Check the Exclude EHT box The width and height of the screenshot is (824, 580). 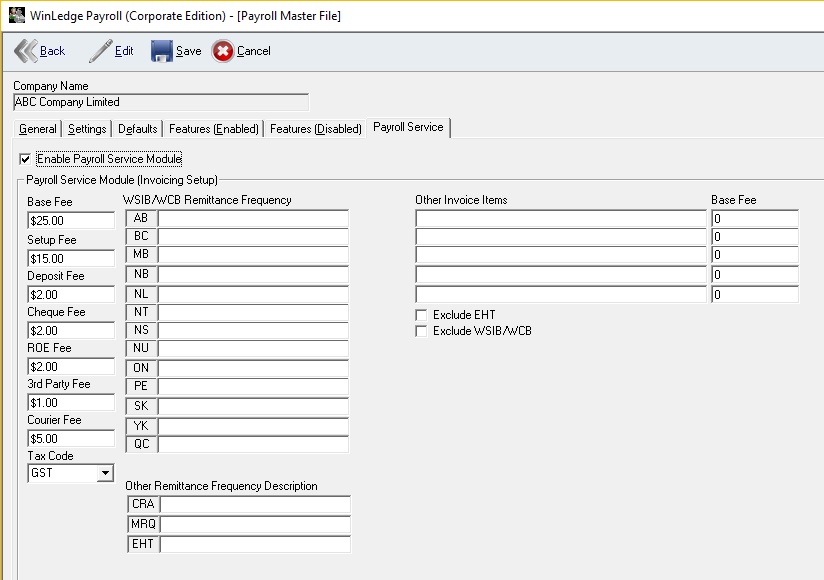421,315
